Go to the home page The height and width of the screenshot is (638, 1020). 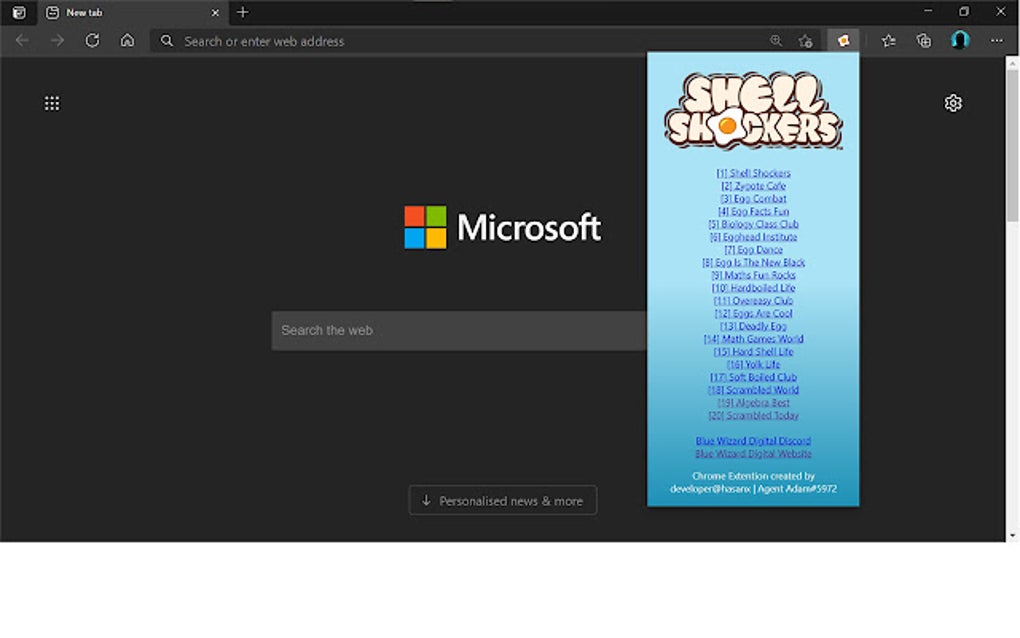point(128,40)
